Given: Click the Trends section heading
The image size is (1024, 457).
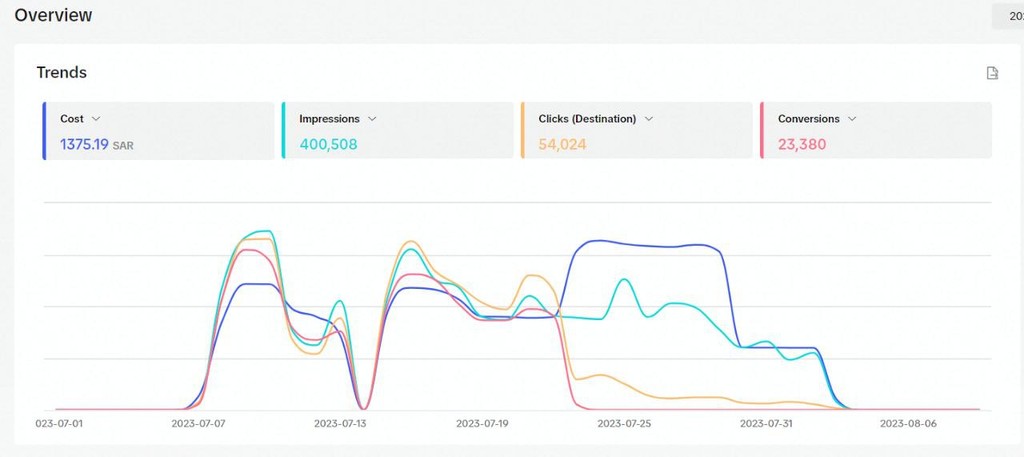Looking at the screenshot, I should pyautogui.click(x=61, y=73).
